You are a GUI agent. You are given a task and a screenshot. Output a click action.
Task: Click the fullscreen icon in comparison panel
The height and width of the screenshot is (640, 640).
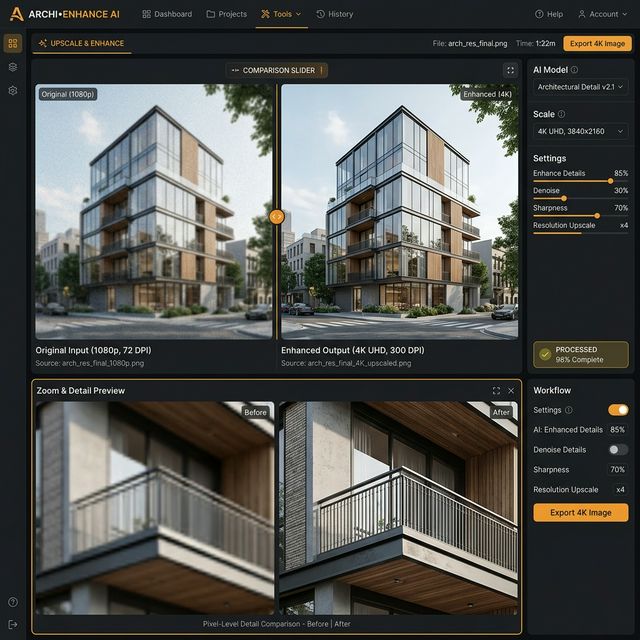coord(510,71)
